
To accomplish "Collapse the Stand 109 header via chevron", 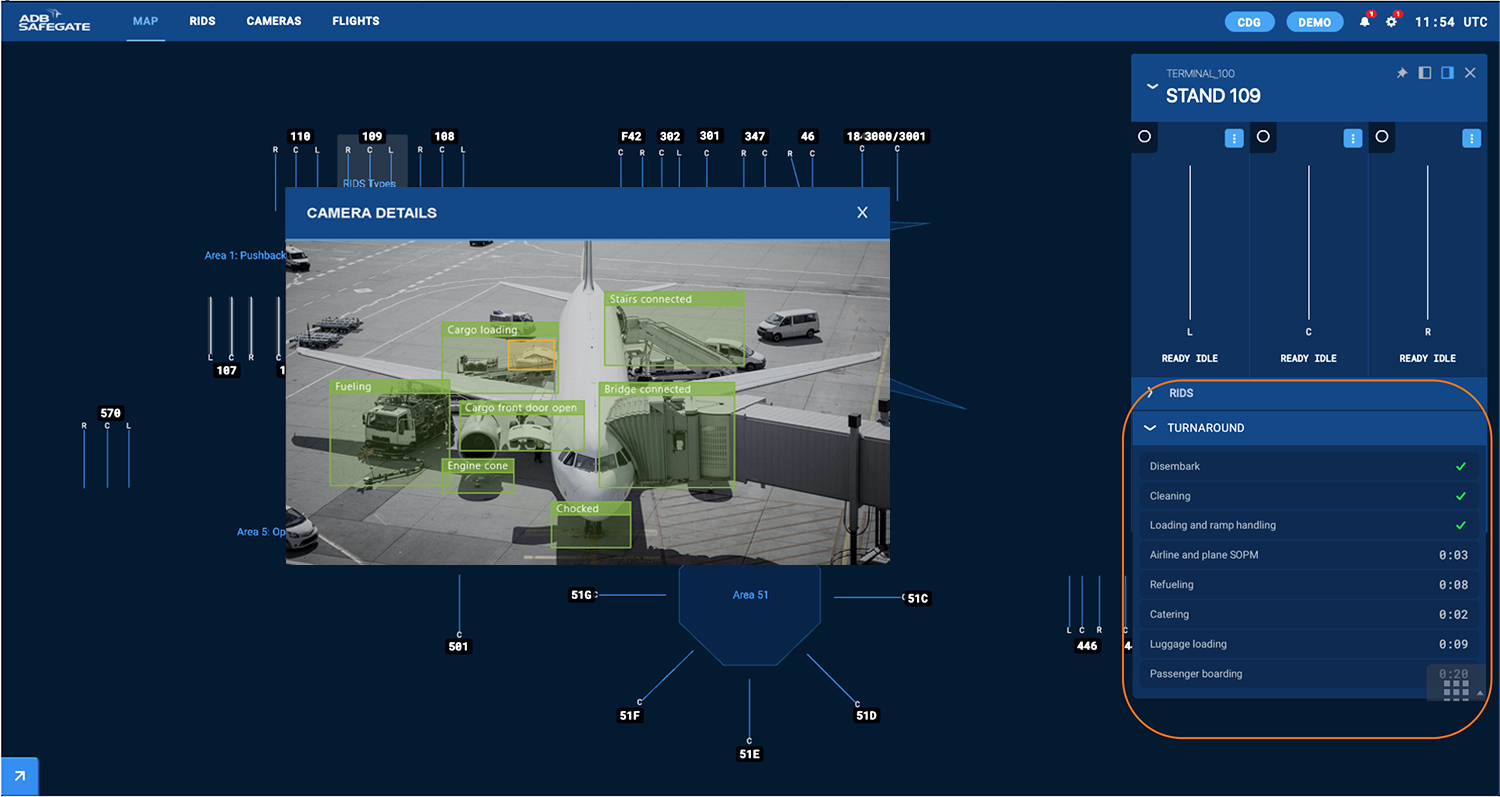I will (1152, 86).
